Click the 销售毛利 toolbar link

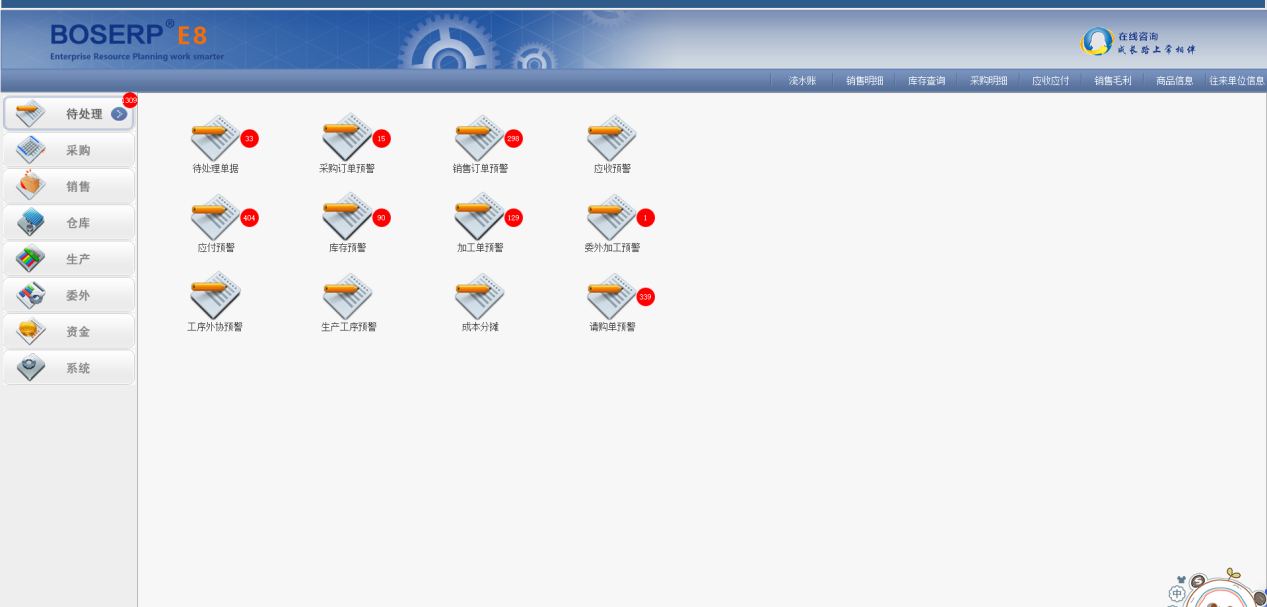(1112, 81)
